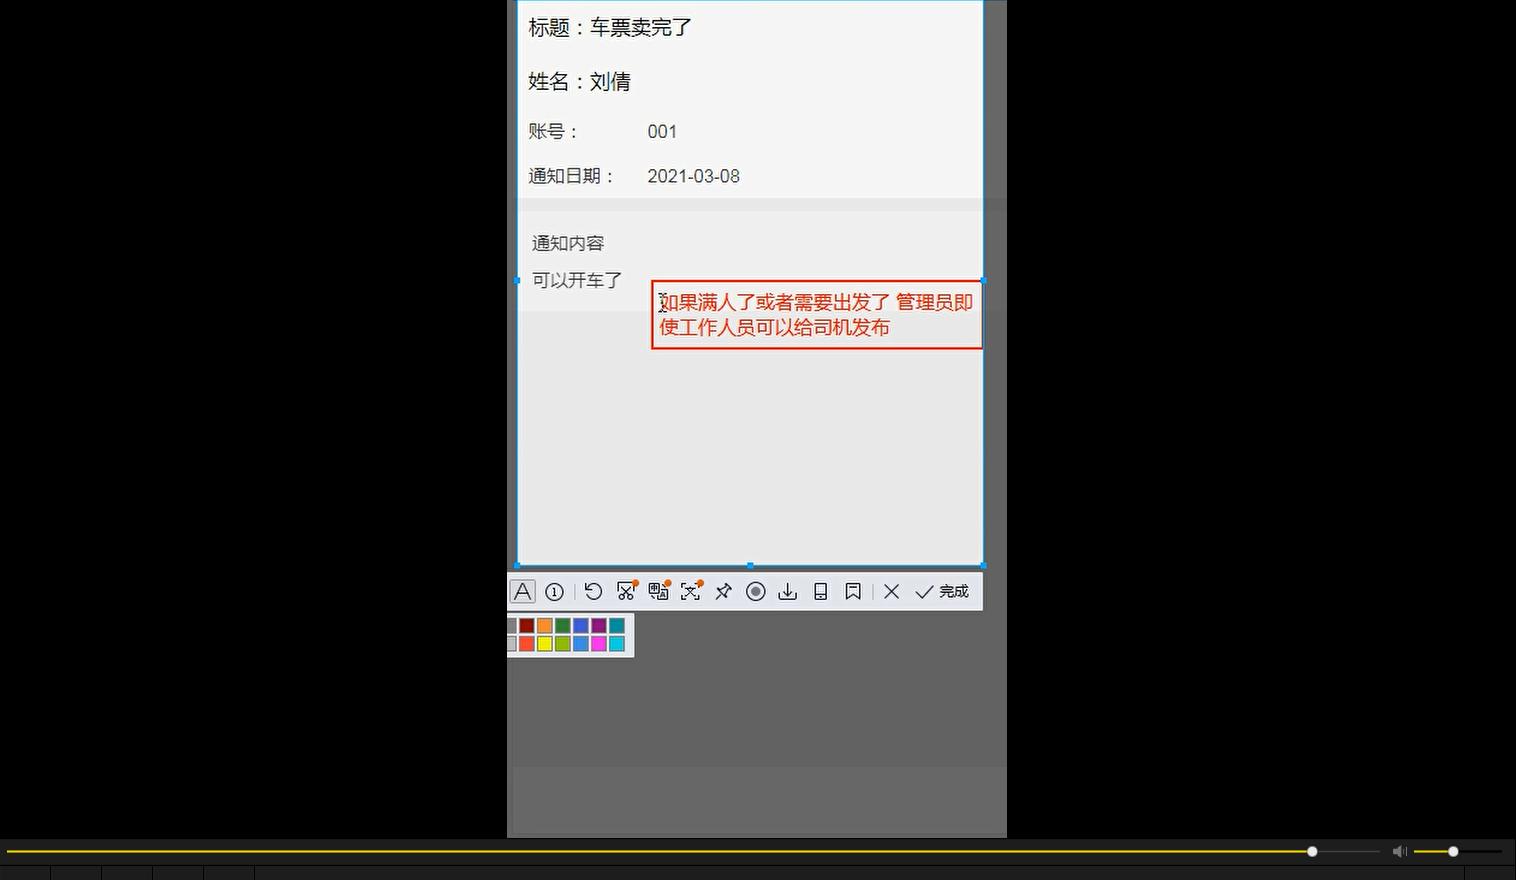1516x880 pixels.
Task: Cancel annotation with the X icon
Action: click(x=891, y=591)
